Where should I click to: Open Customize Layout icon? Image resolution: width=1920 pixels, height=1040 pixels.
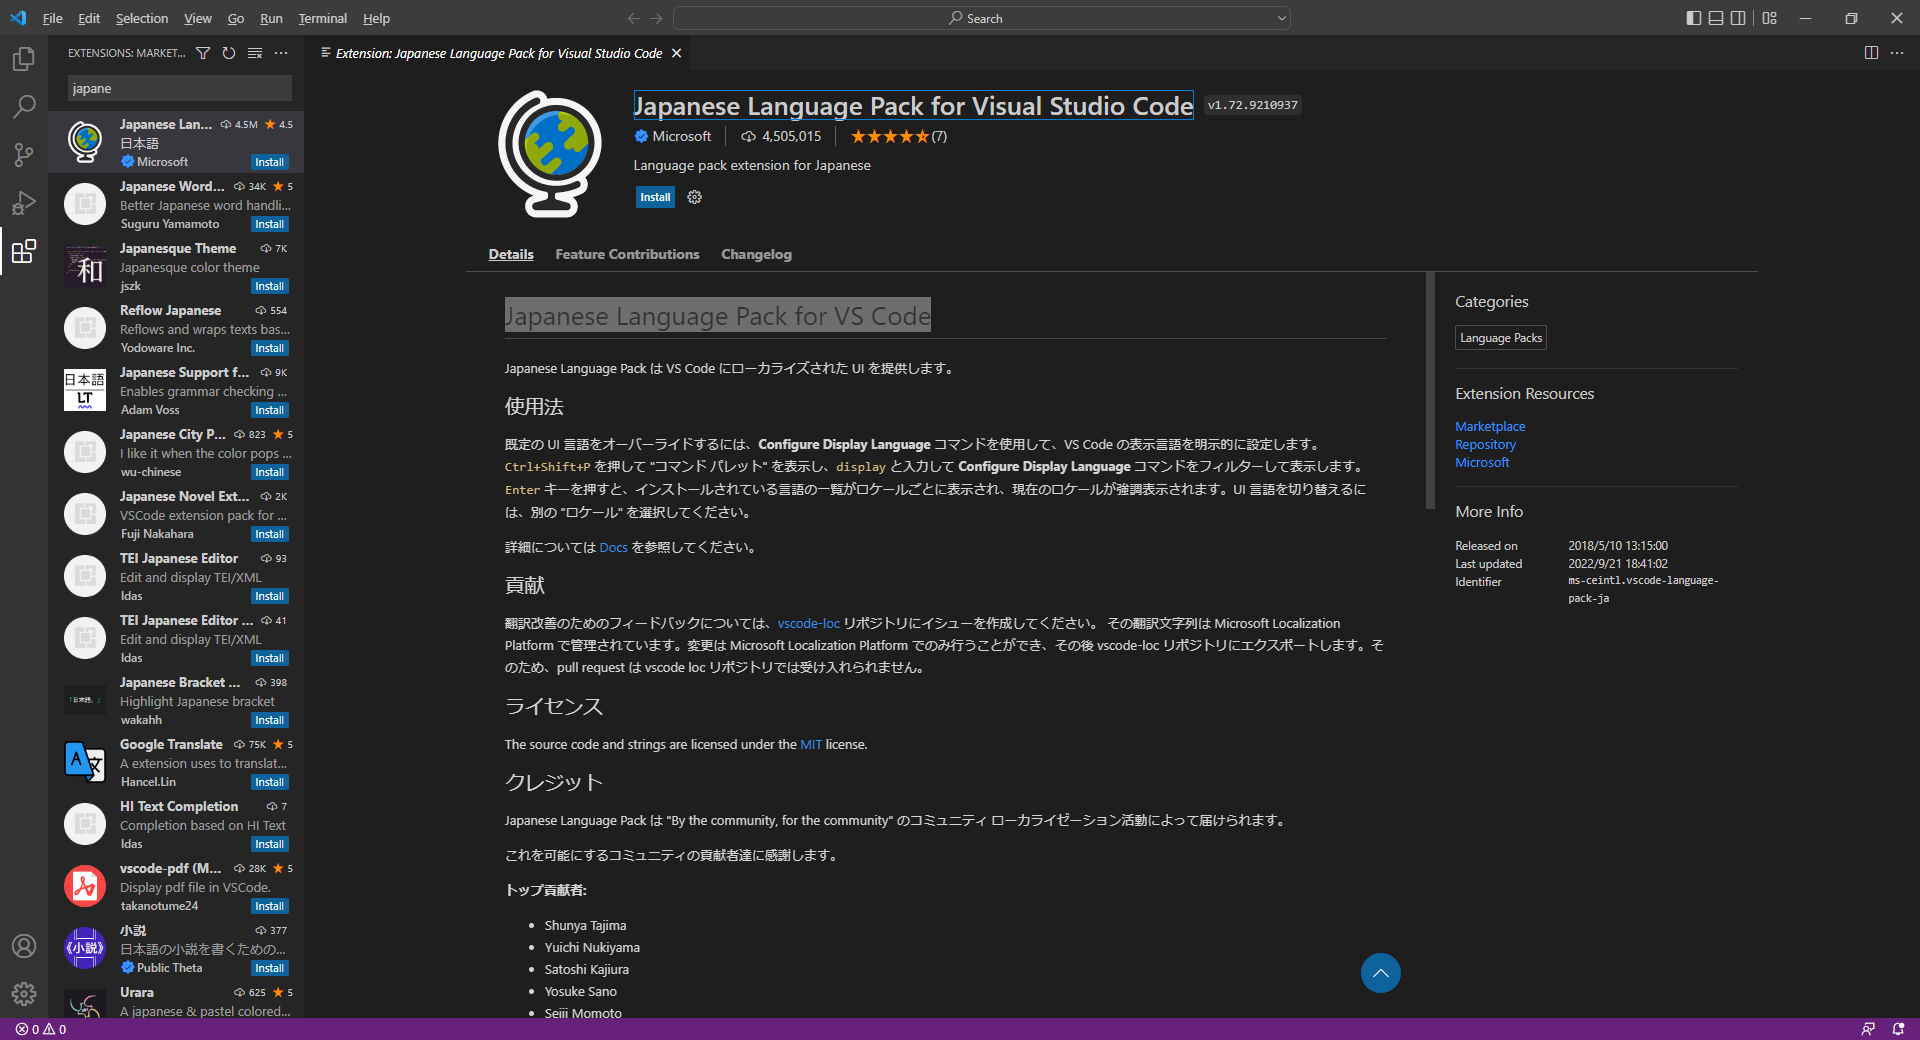tap(1770, 18)
